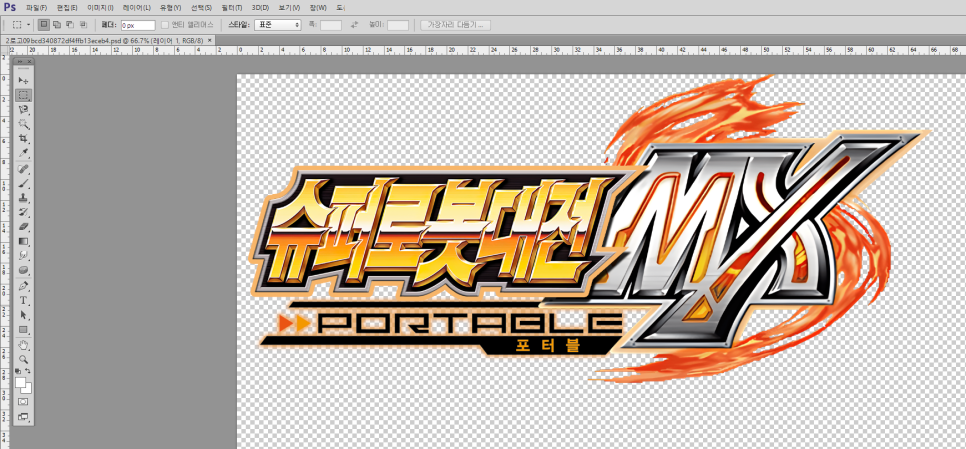Change the screen mode
The height and width of the screenshot is (449, 966).
click(23, 417)
